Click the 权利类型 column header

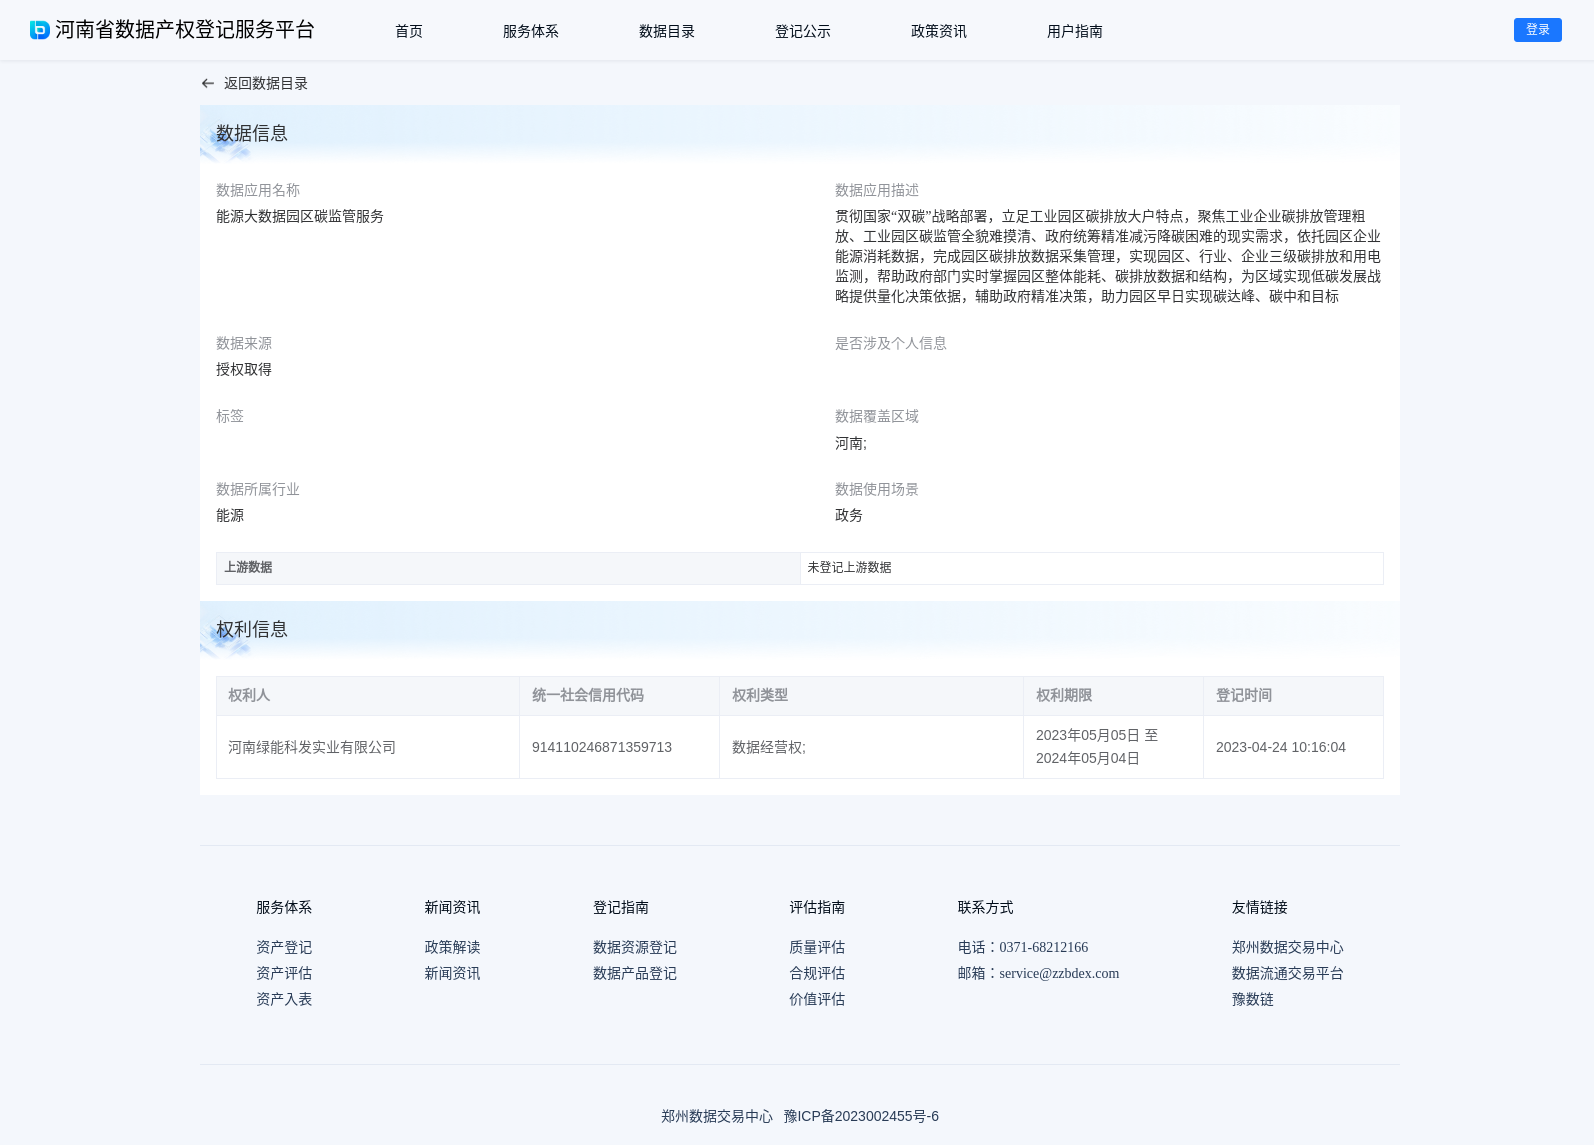(871, 696)
